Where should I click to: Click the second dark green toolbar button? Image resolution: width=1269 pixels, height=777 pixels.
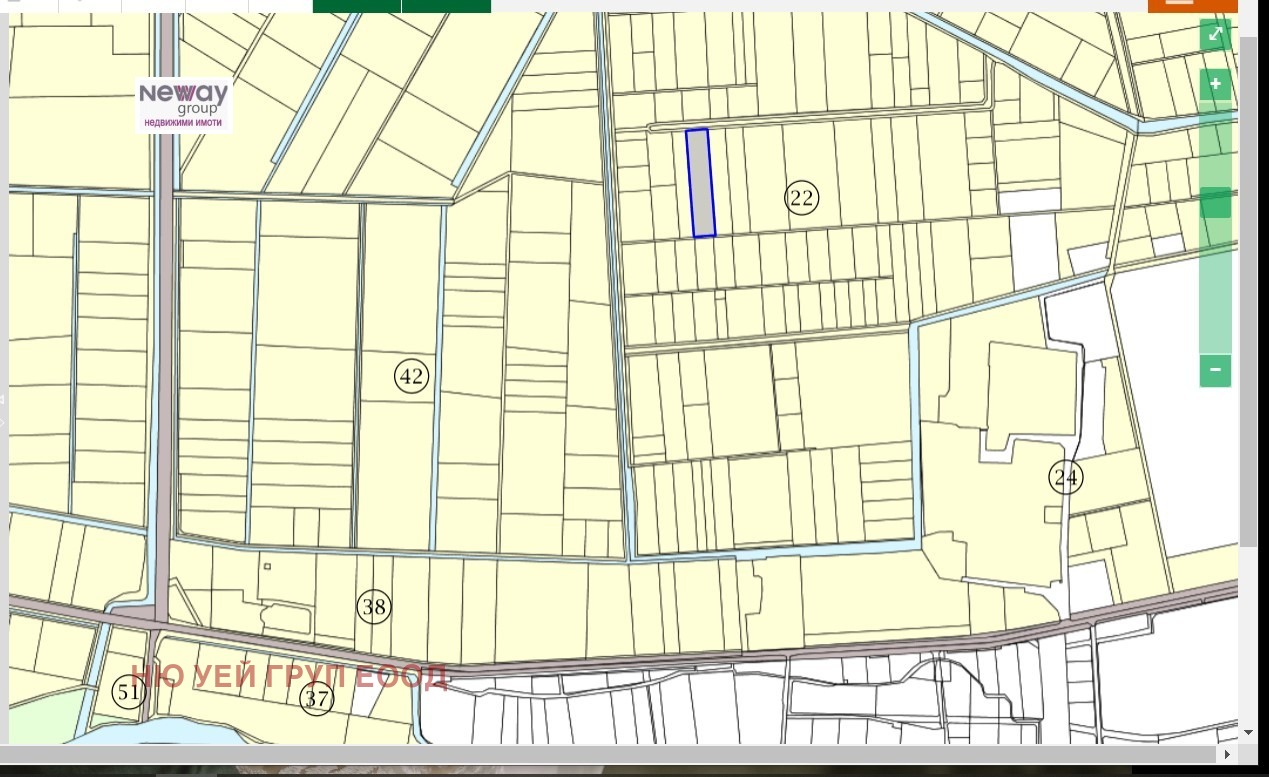pyautogui.click(x=446, y=5)
